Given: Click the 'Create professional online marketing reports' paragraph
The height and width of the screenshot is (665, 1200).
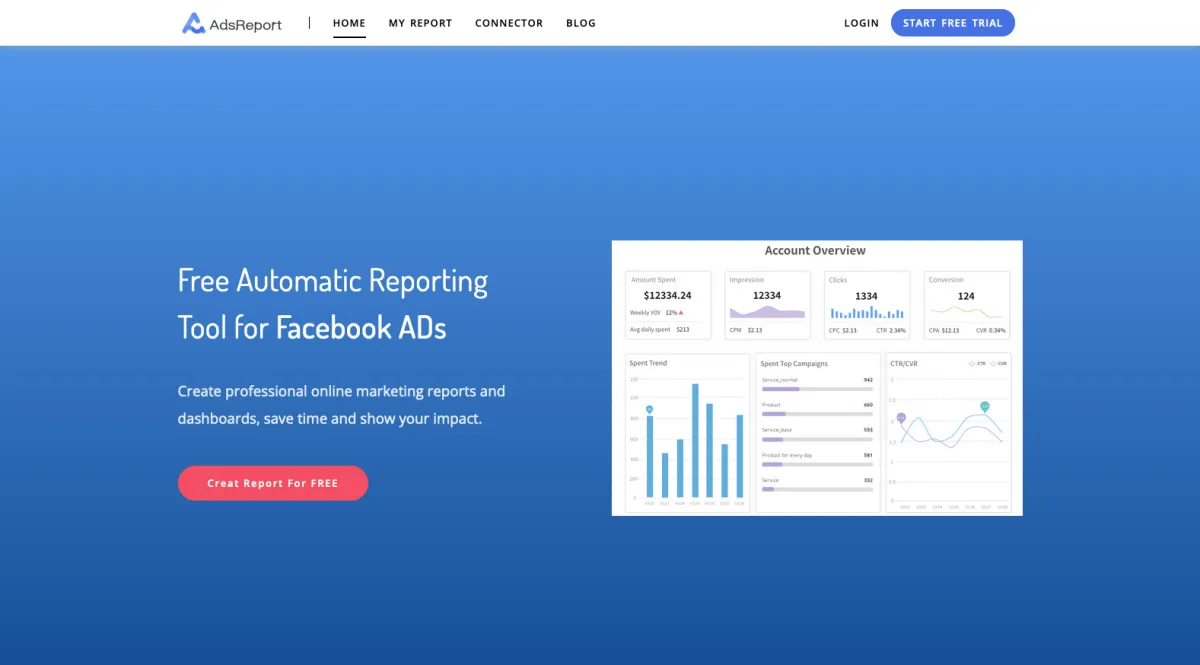Looking at the screenshot, I should [341, 404].
